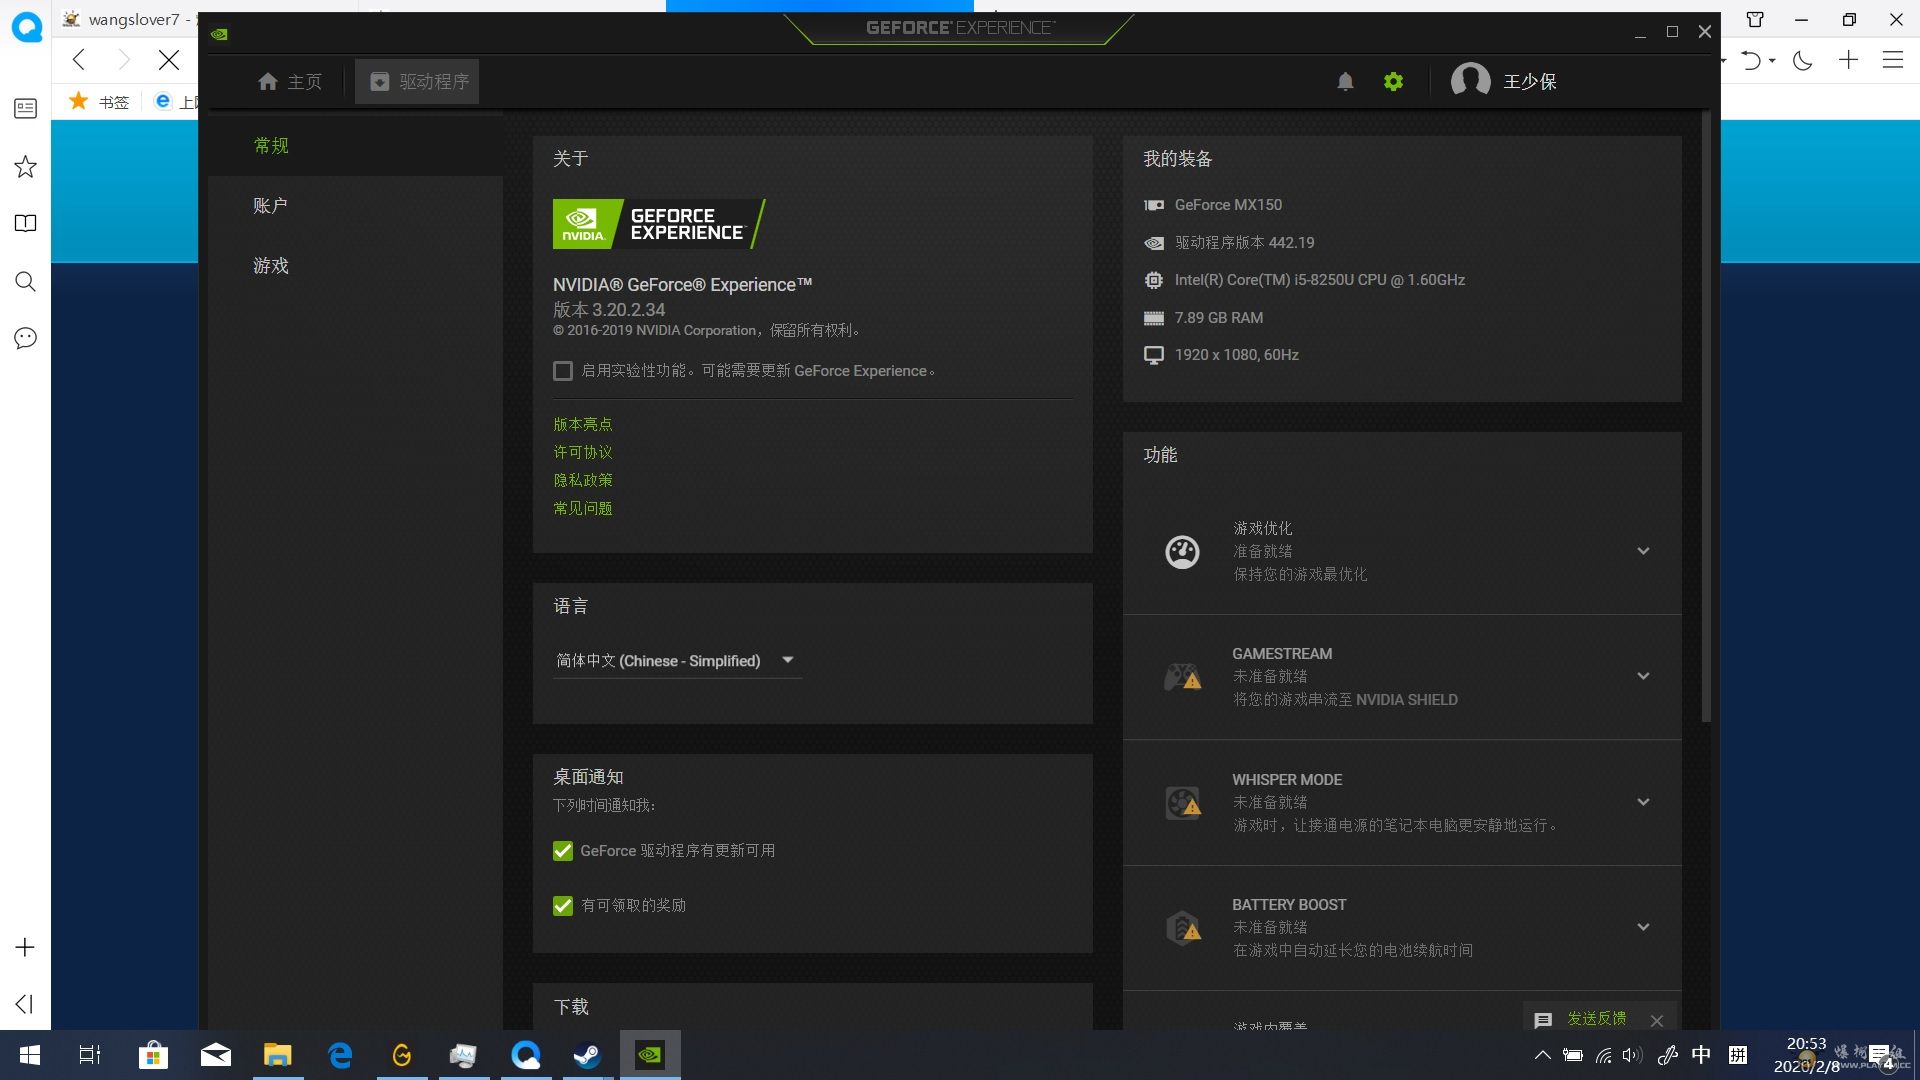
Task: Open the green settings gear icon
Action: click(1393, 81)
